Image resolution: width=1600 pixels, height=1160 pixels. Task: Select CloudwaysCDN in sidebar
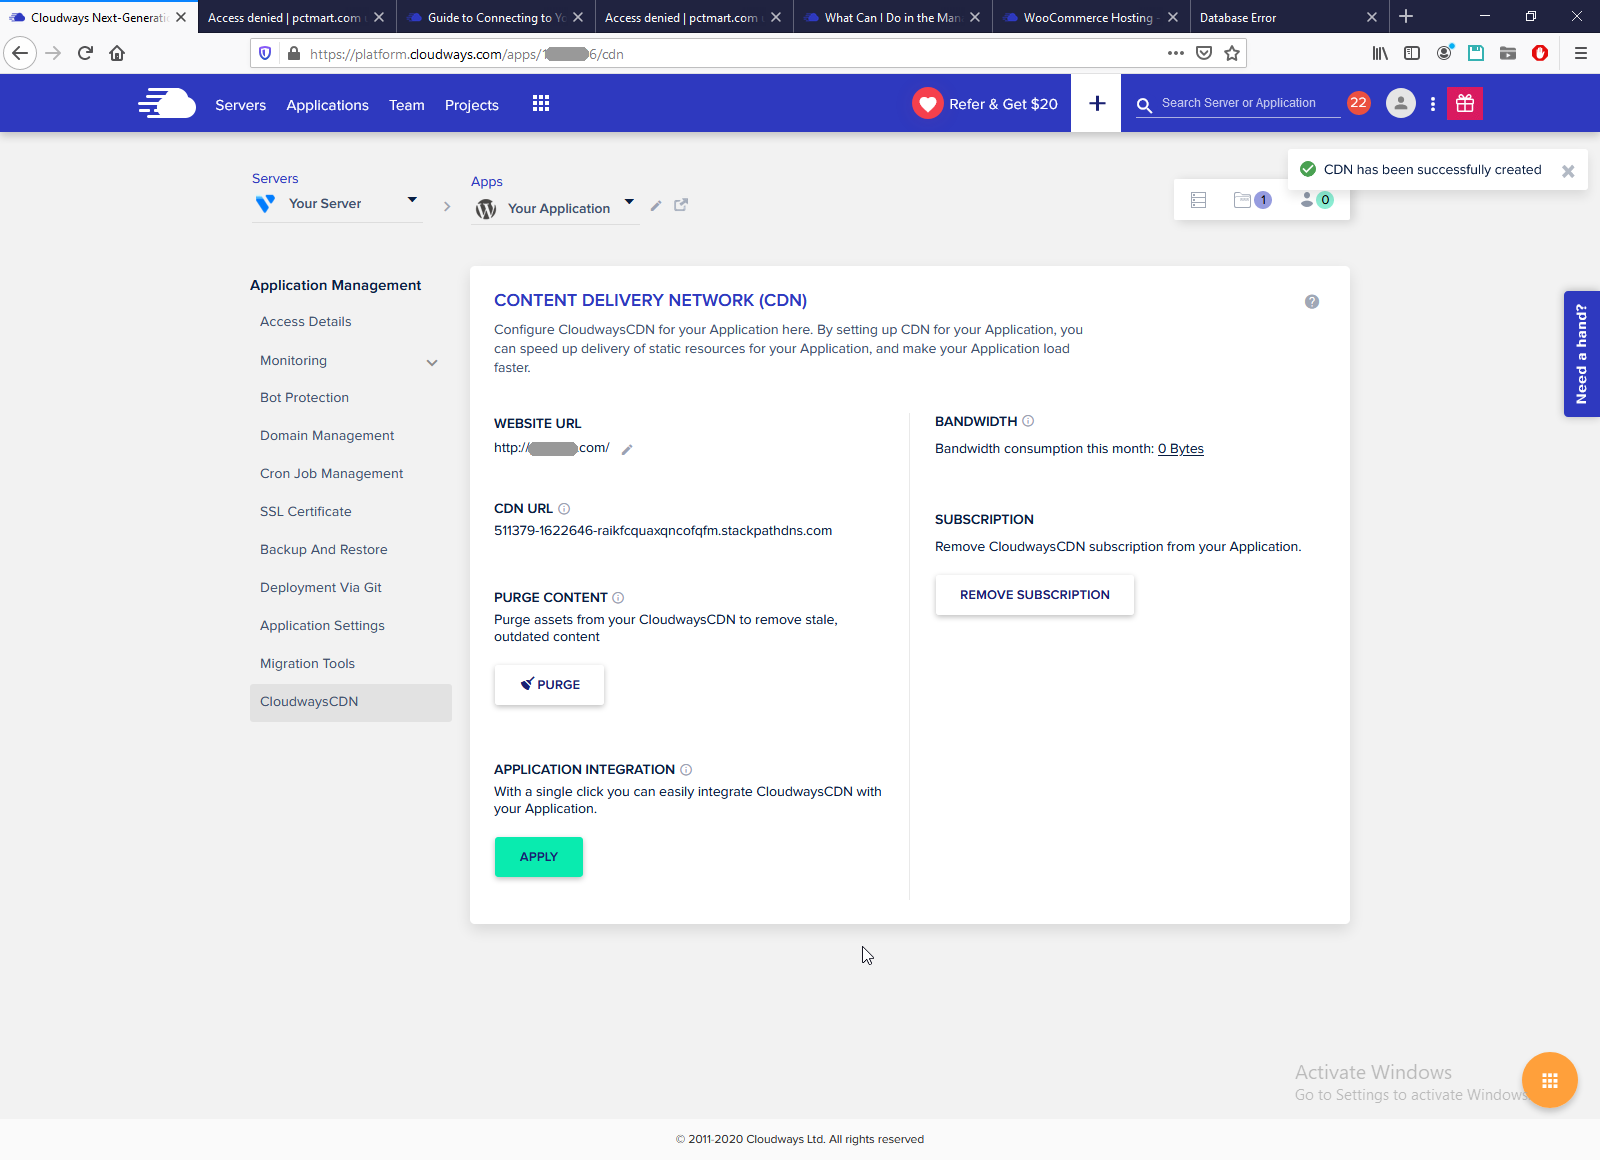351,702
